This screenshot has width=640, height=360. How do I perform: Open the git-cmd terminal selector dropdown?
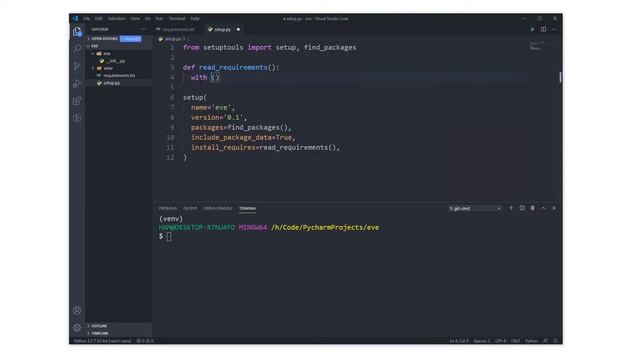475,209
